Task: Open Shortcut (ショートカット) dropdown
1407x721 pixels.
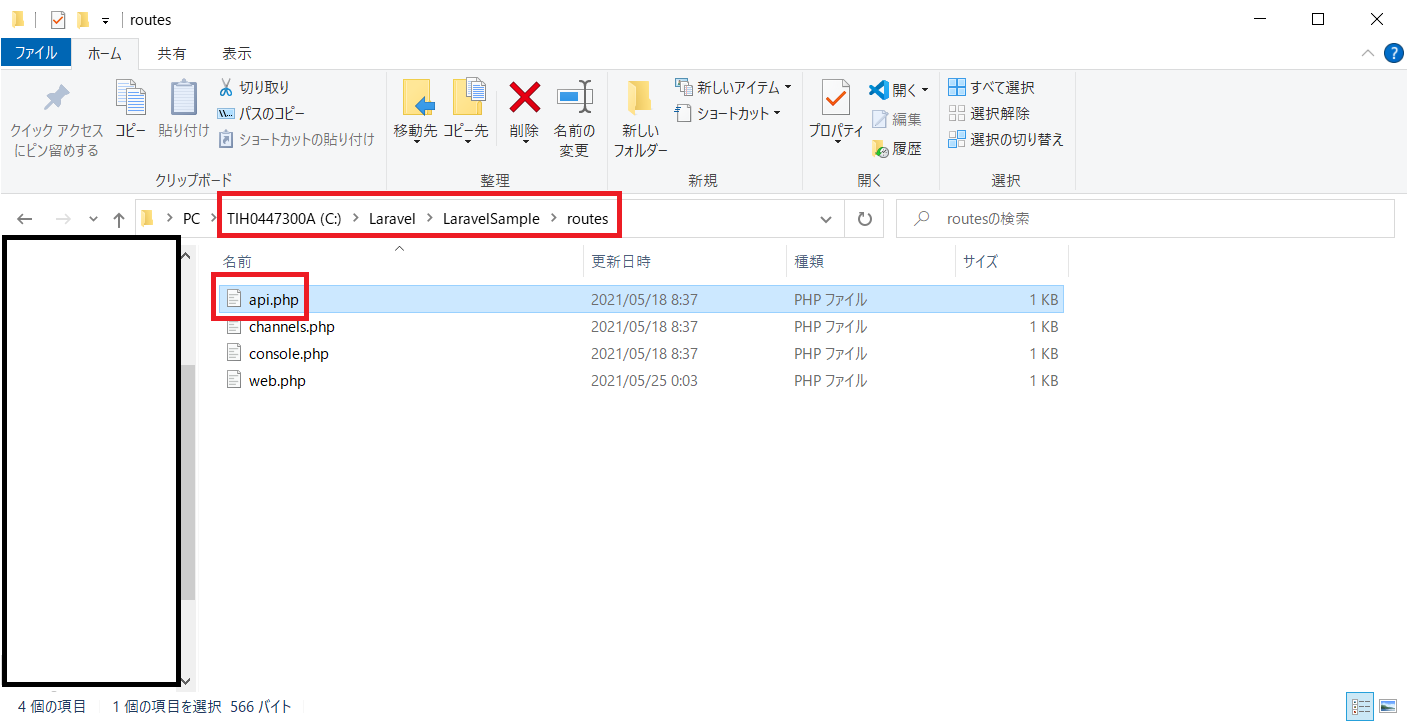Action: coord(728,114)
